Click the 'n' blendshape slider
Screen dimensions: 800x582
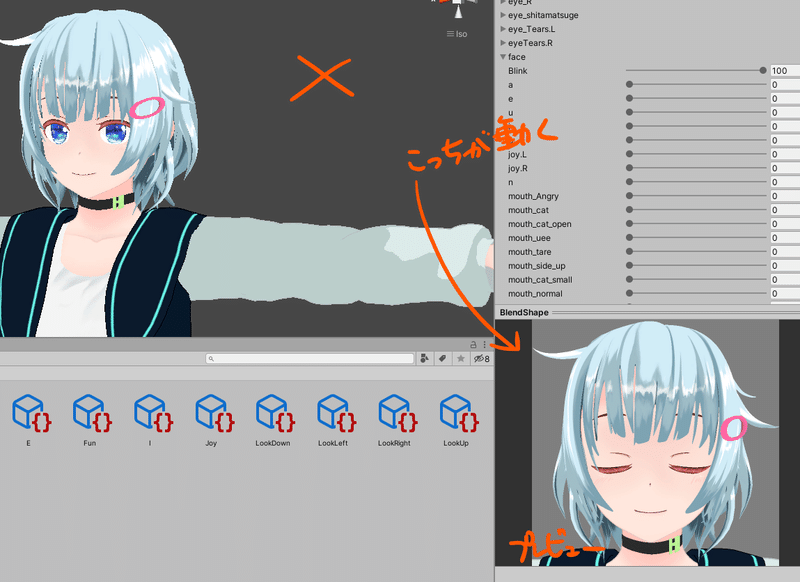(x=696, y=182)
